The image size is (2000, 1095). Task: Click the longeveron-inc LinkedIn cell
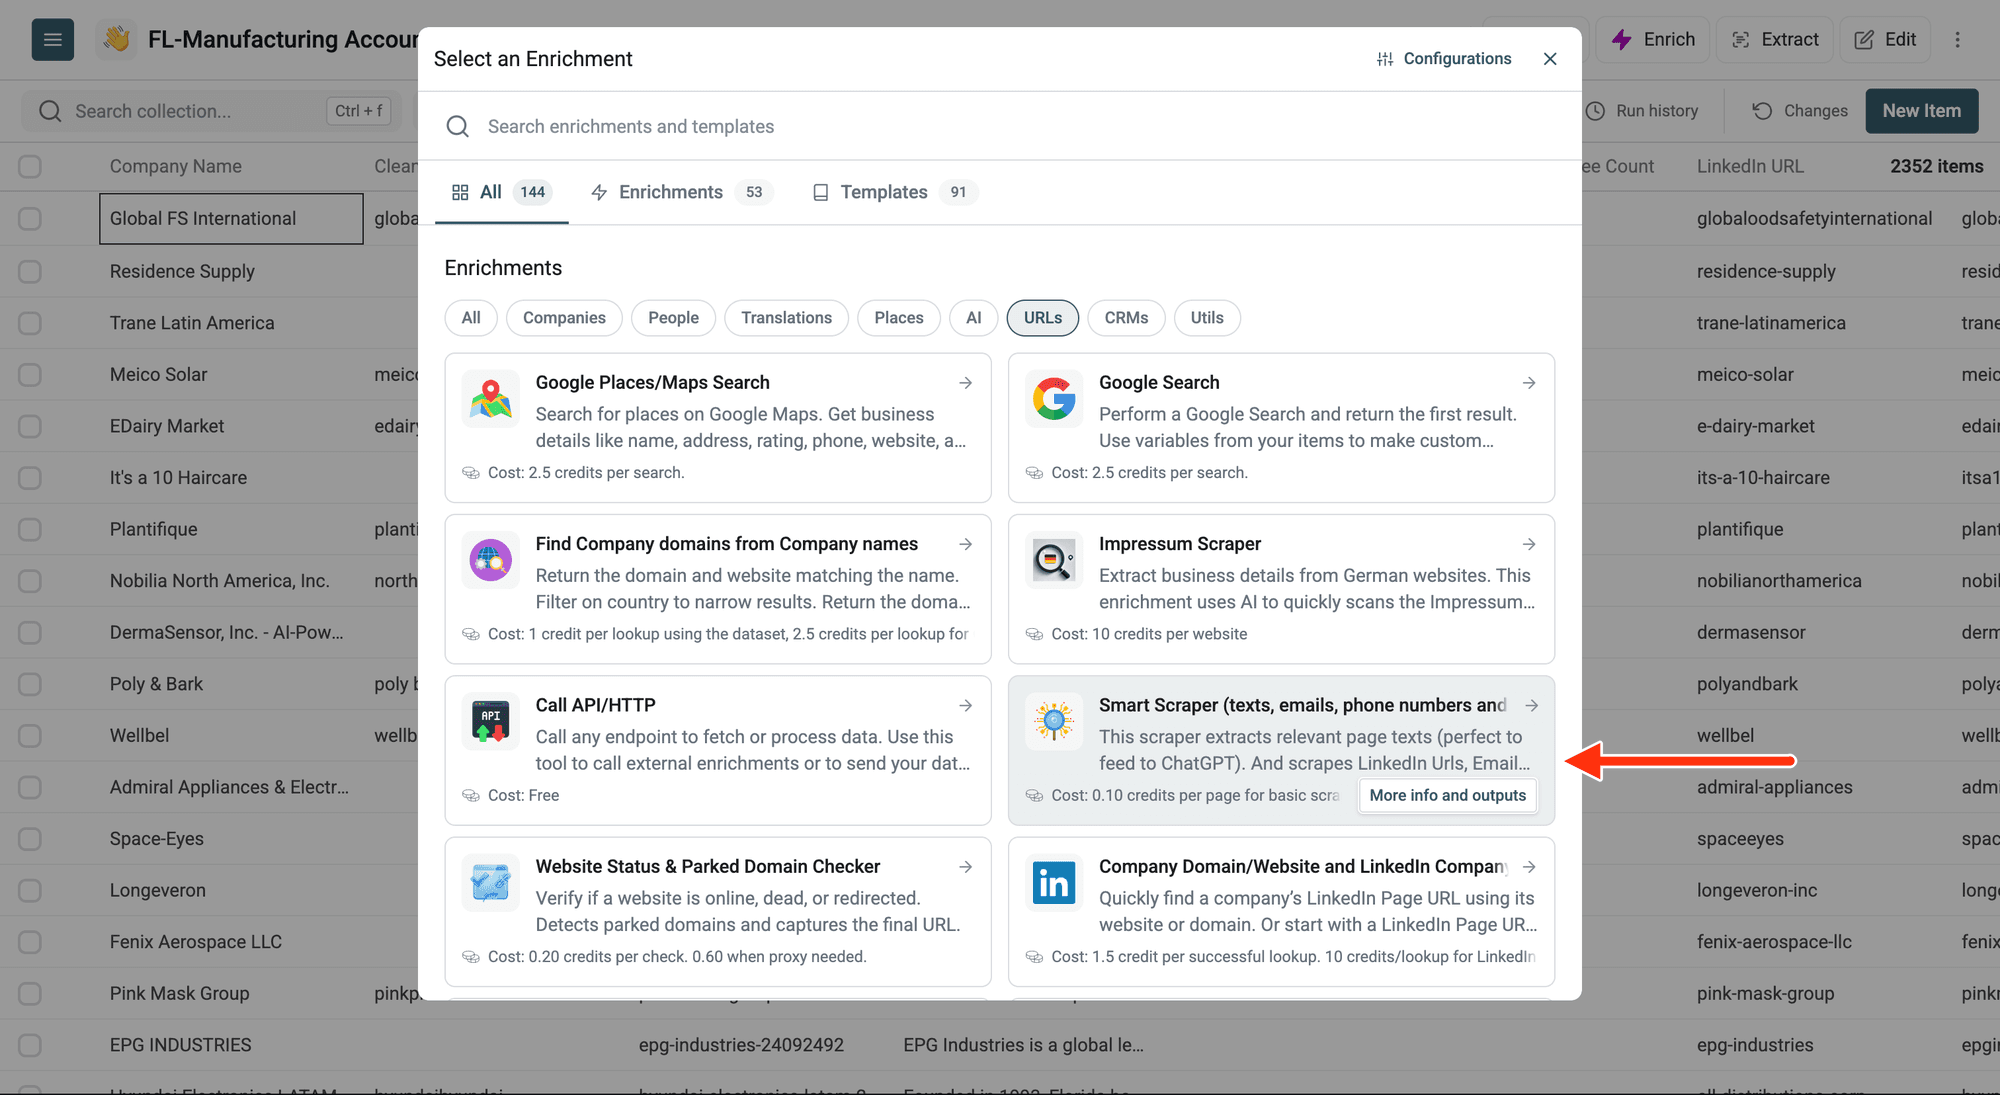point(1757,890)
